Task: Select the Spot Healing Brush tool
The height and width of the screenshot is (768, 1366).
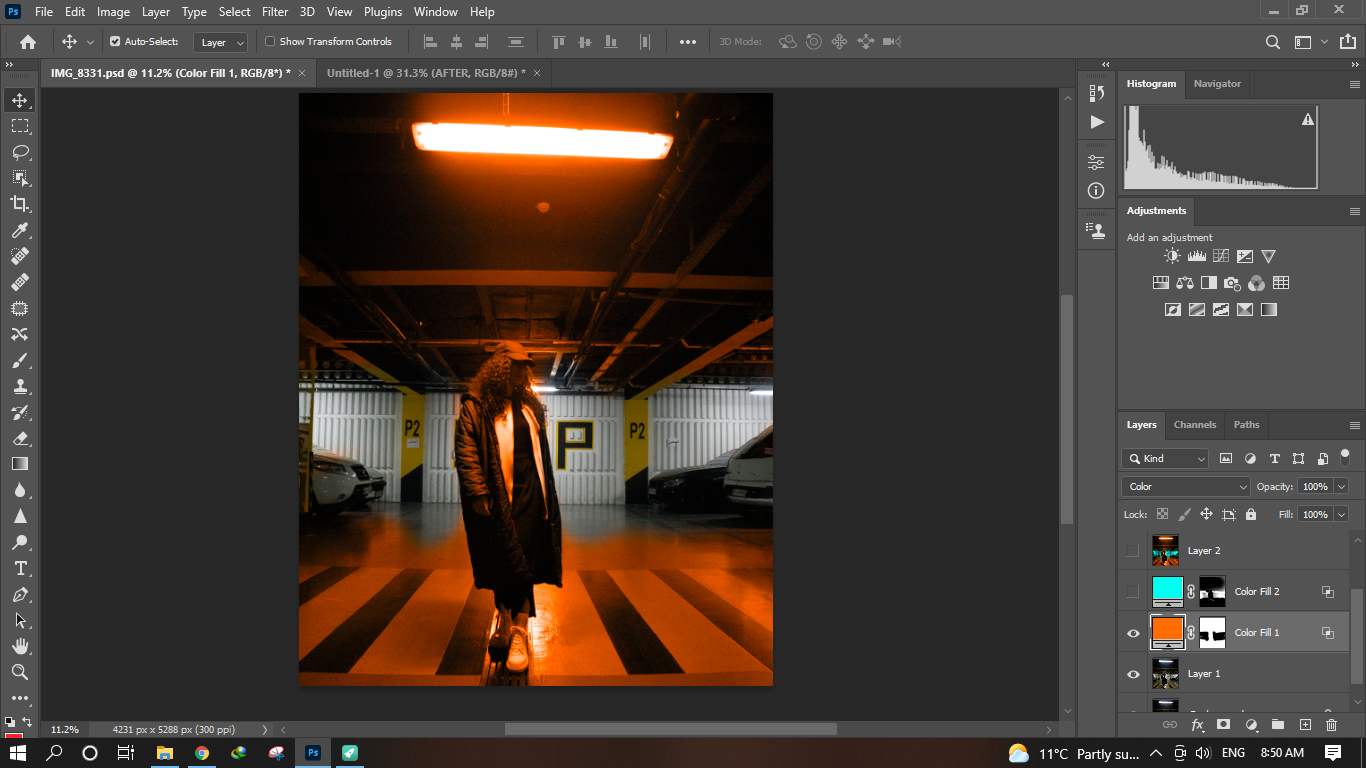Action: pos(20,256)
